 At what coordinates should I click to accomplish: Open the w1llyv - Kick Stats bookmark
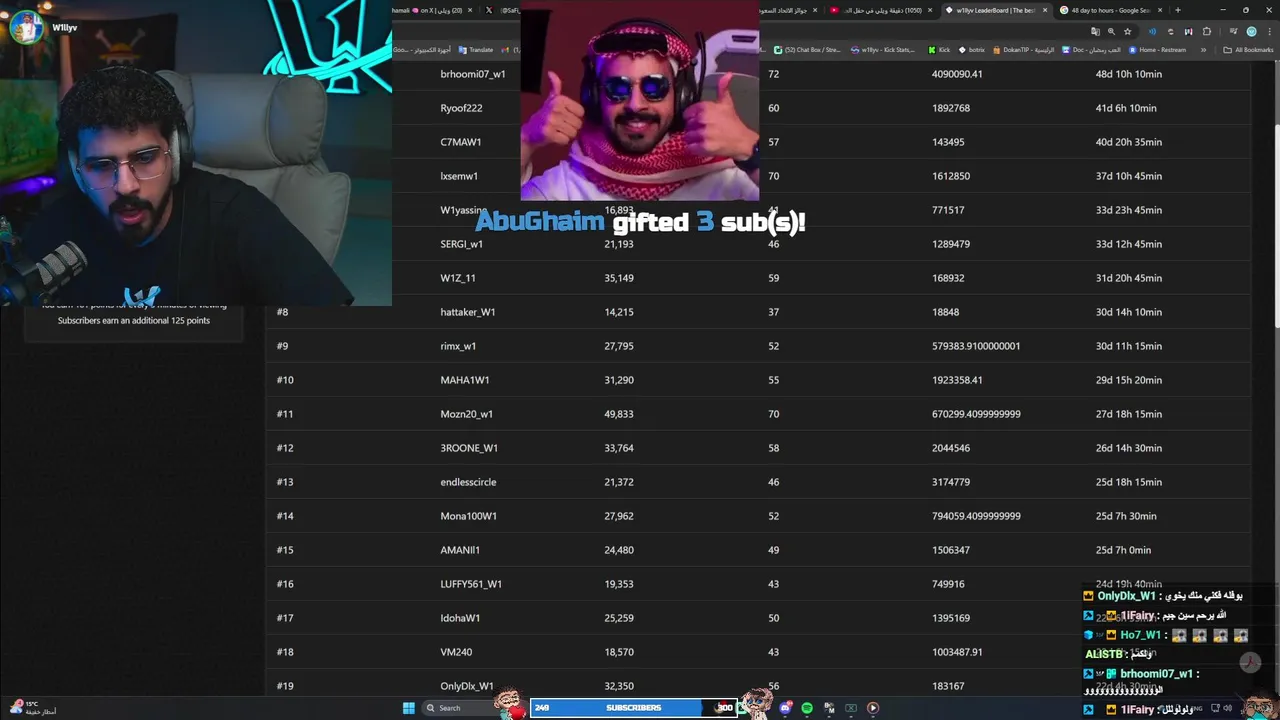point(883,49)
